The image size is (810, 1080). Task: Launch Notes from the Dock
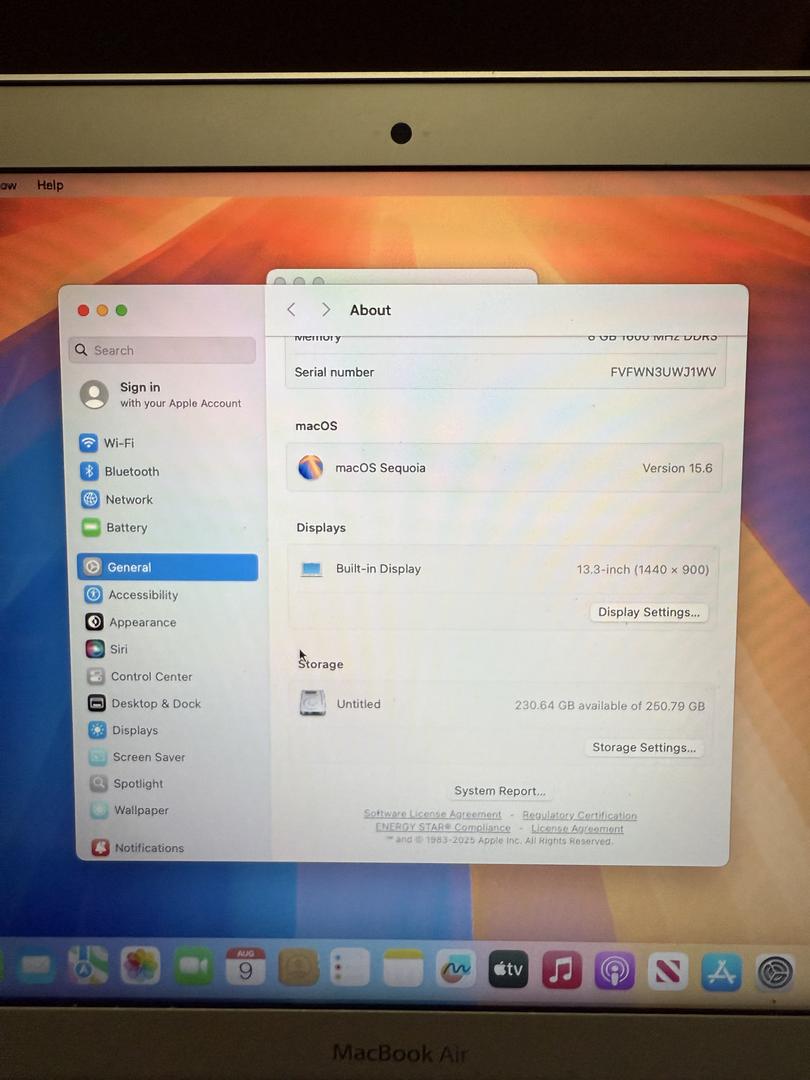403,968
